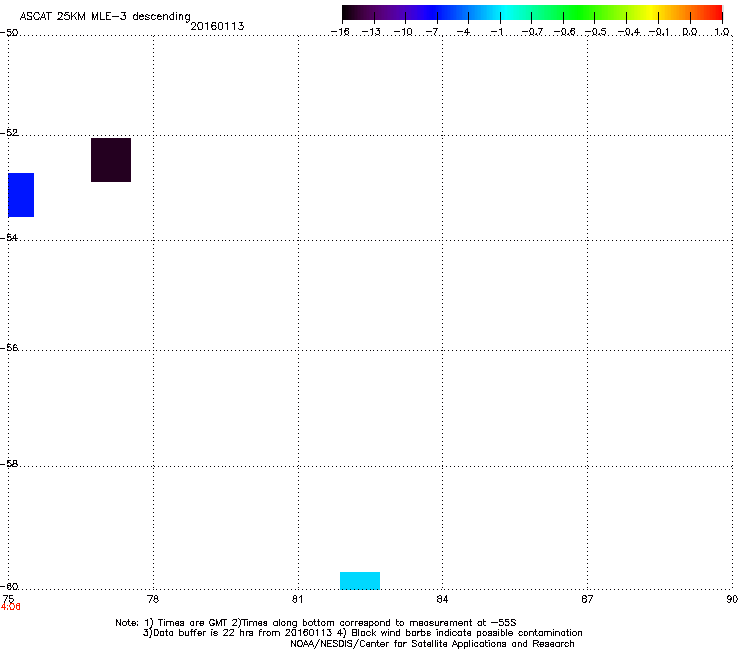Click the rainbow color scale bar
The width and height of the screenshot is (740, 650).
tap(532, 13)
